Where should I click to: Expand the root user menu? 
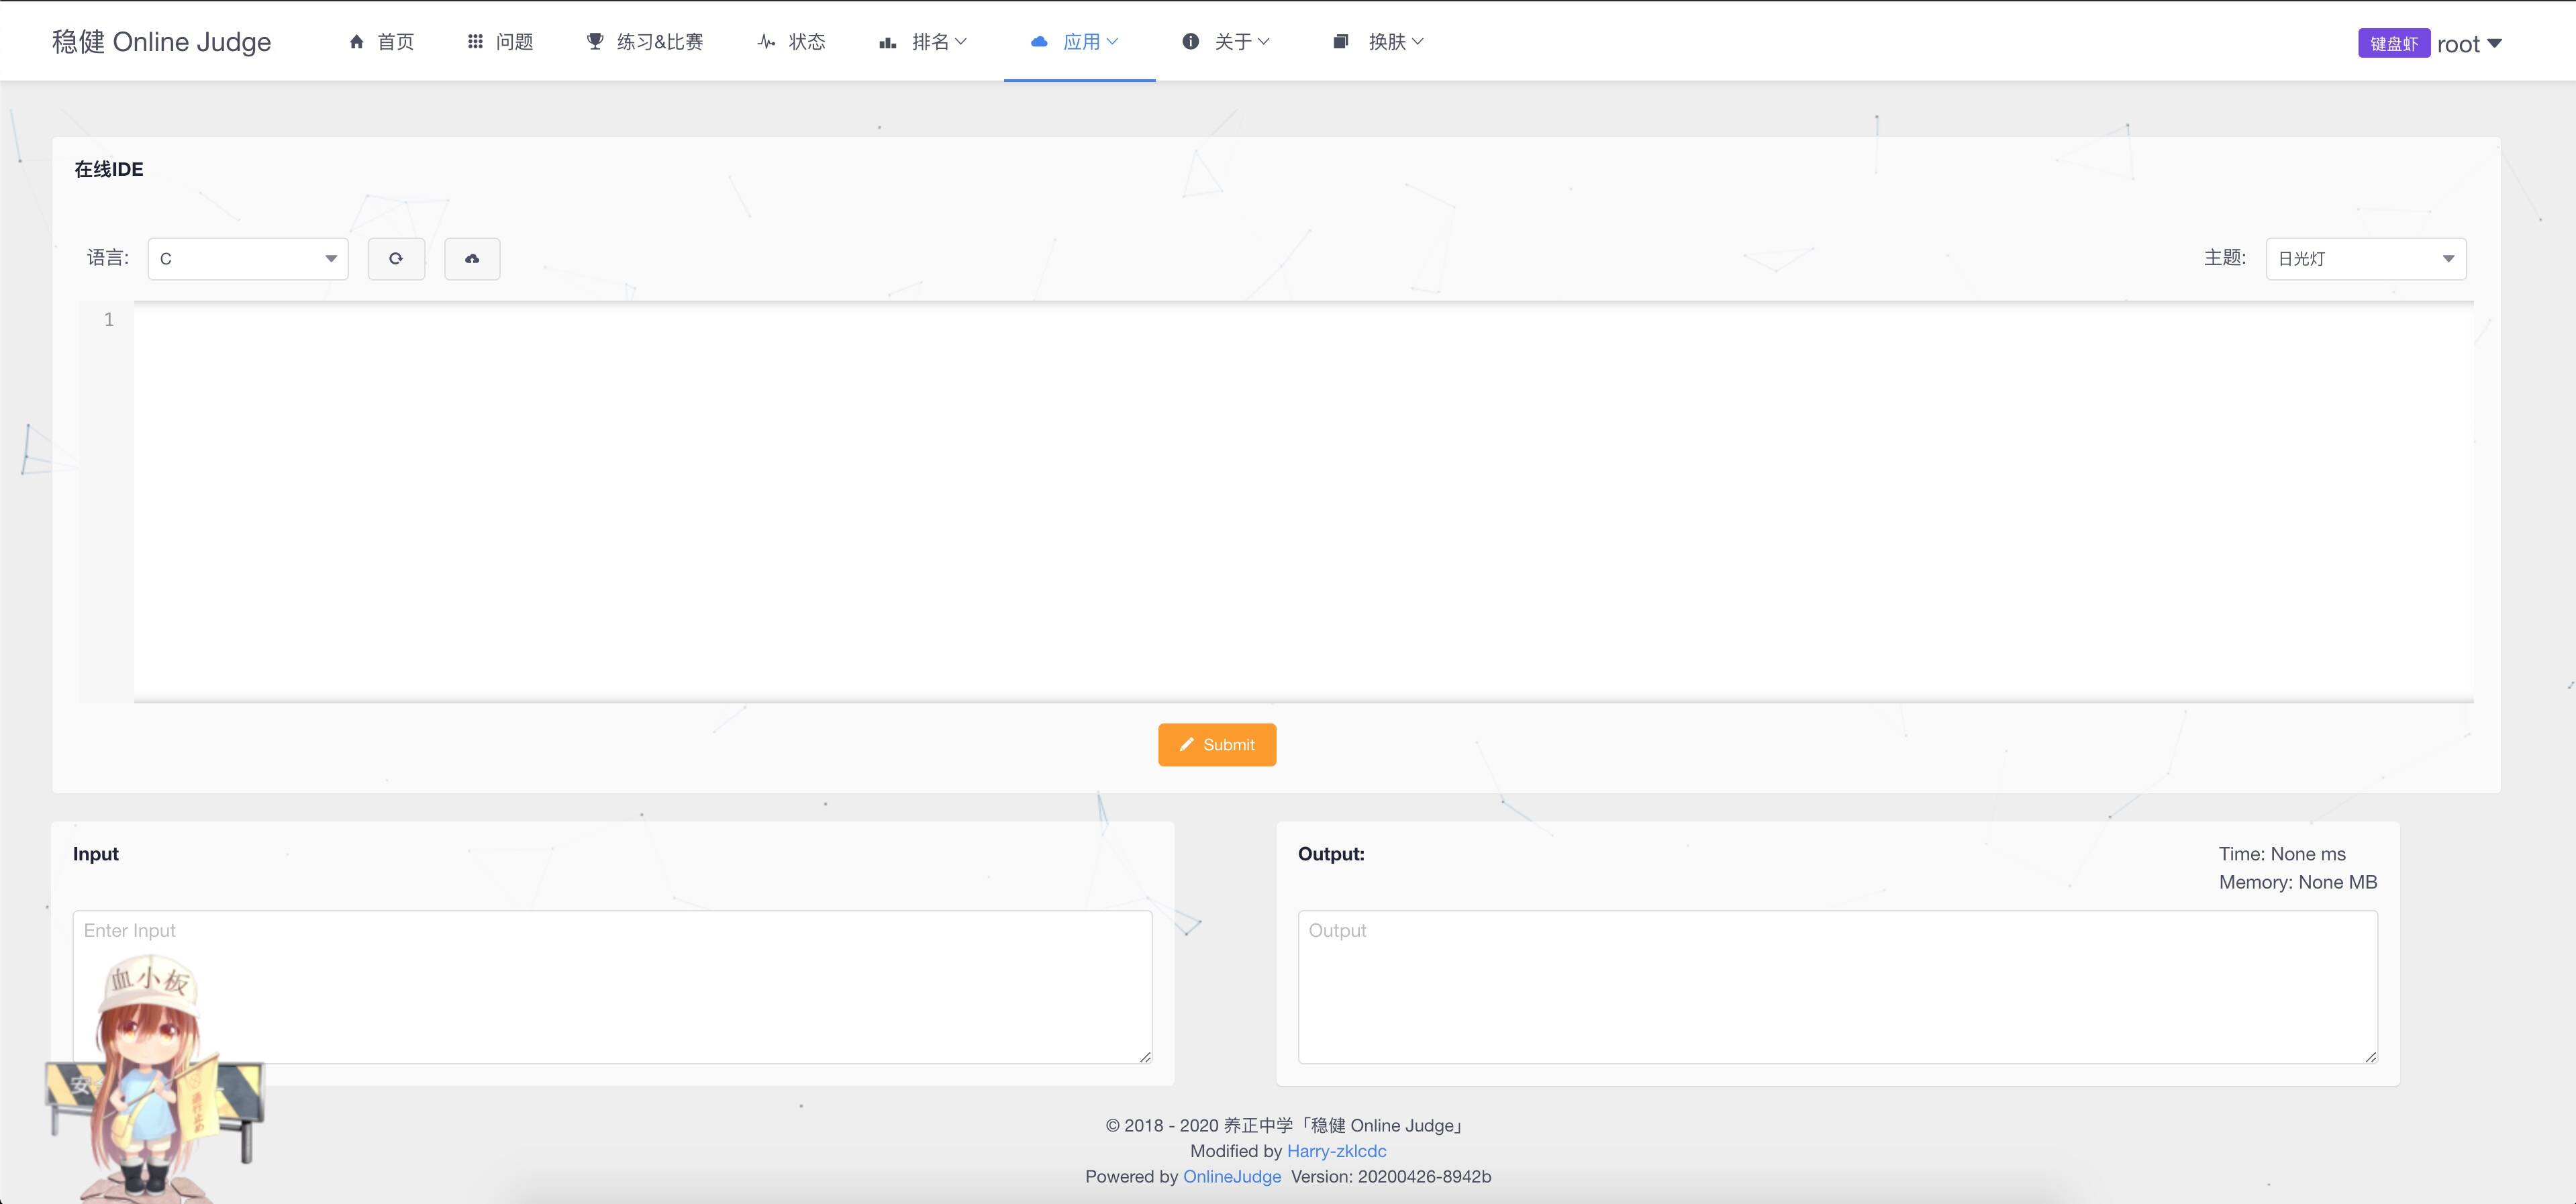tap(2469, 44)
